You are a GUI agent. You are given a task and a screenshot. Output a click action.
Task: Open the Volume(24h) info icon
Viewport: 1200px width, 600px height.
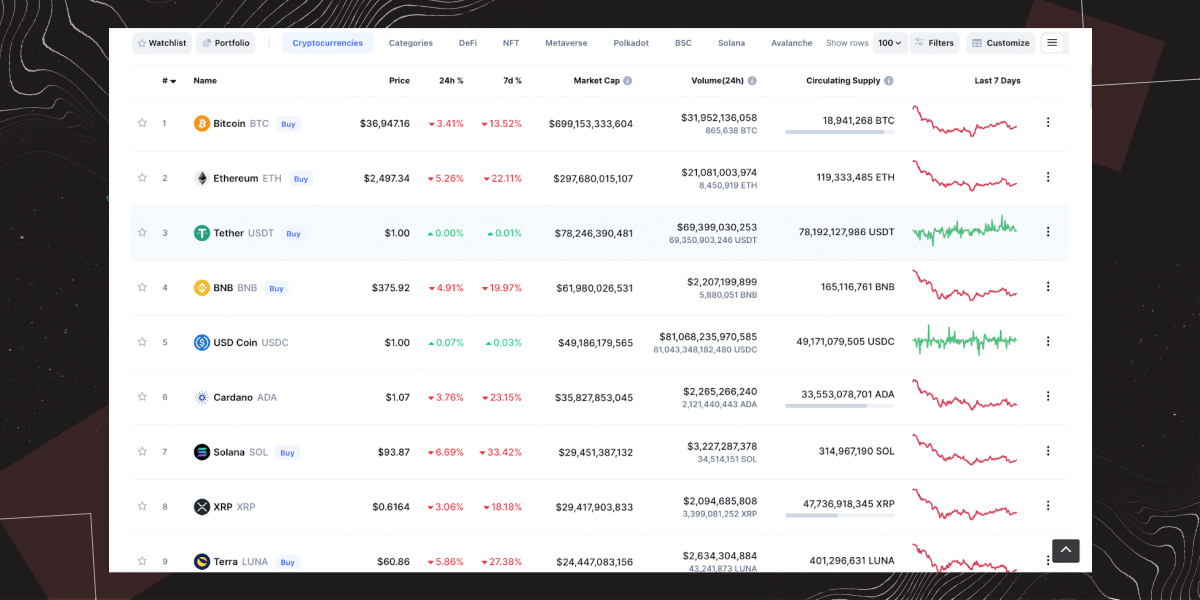click(752, 81)
